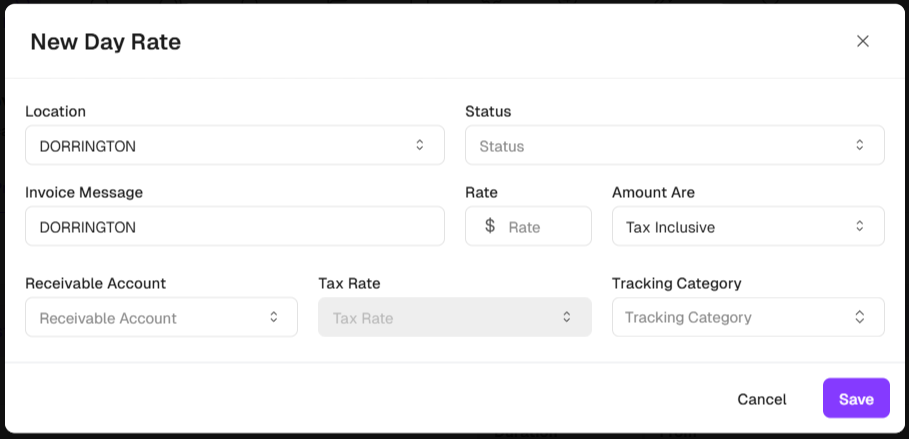Viewport: 909px width, 439px height.
Task: Click the Invoice Message field label
Action: click(84, 192)
